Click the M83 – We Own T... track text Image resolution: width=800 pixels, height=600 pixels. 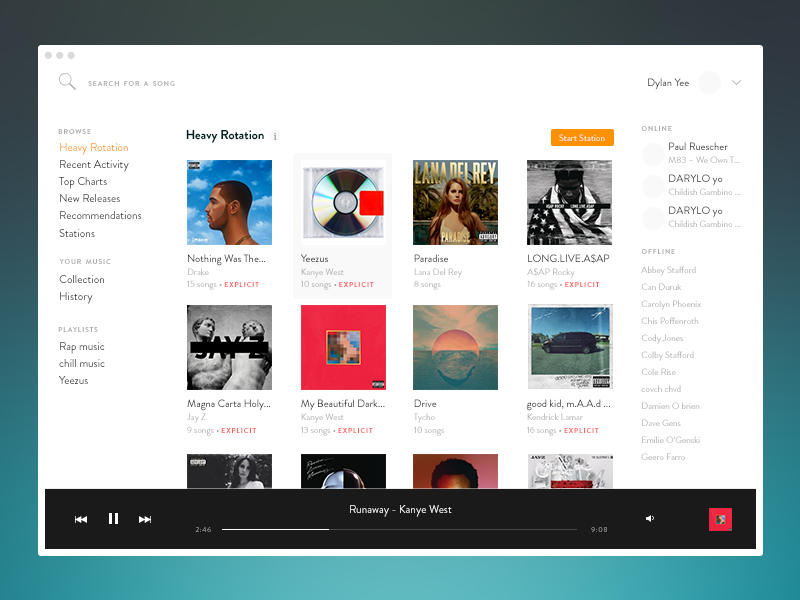tap(704, 160)
